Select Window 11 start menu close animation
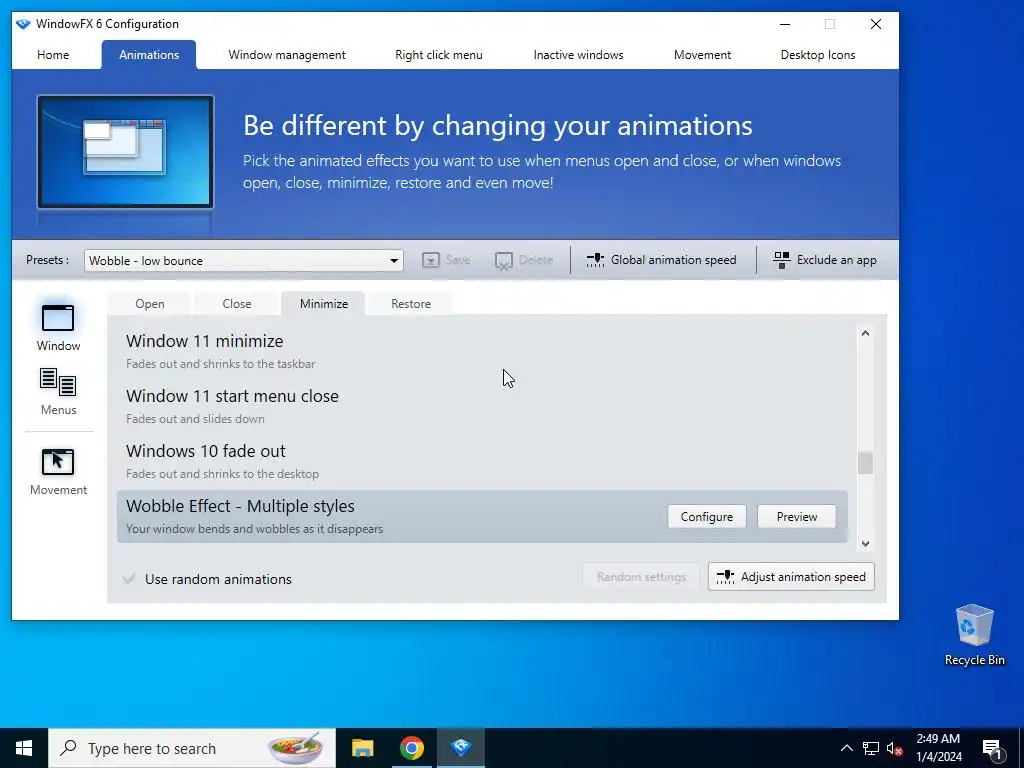 (x=482, y=406)
